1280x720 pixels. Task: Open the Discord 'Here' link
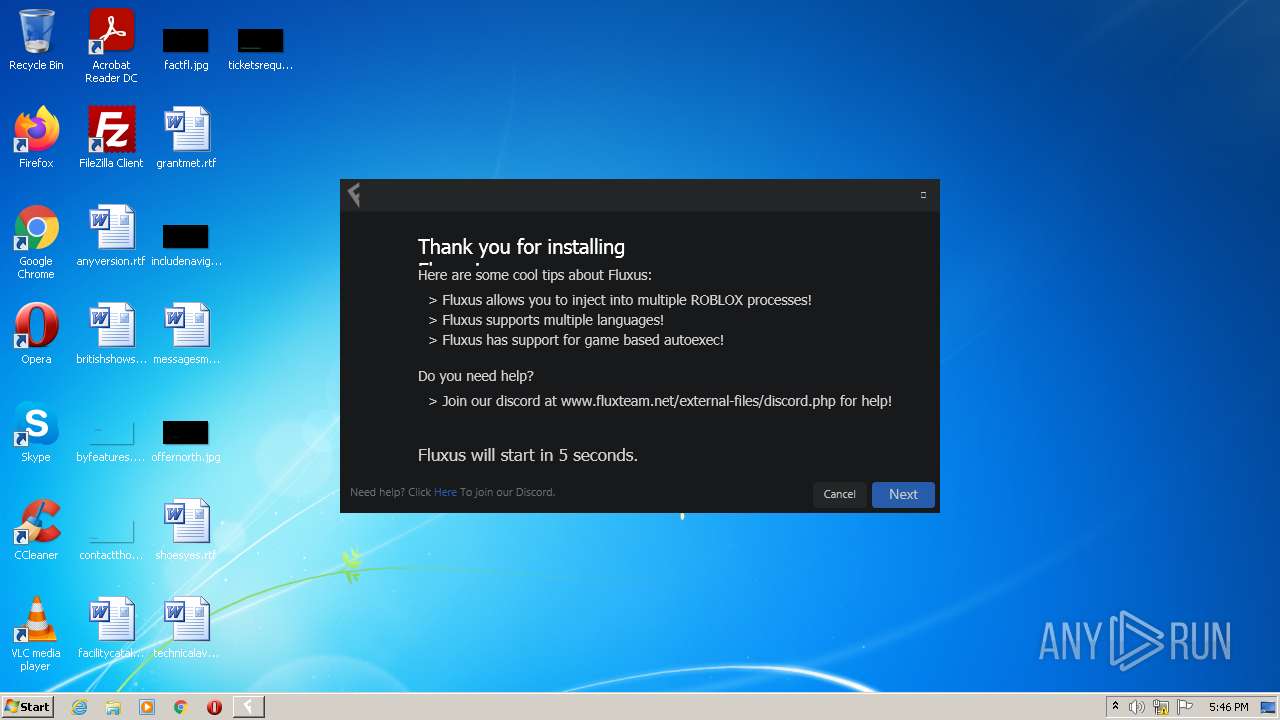(x=445, y=492)
